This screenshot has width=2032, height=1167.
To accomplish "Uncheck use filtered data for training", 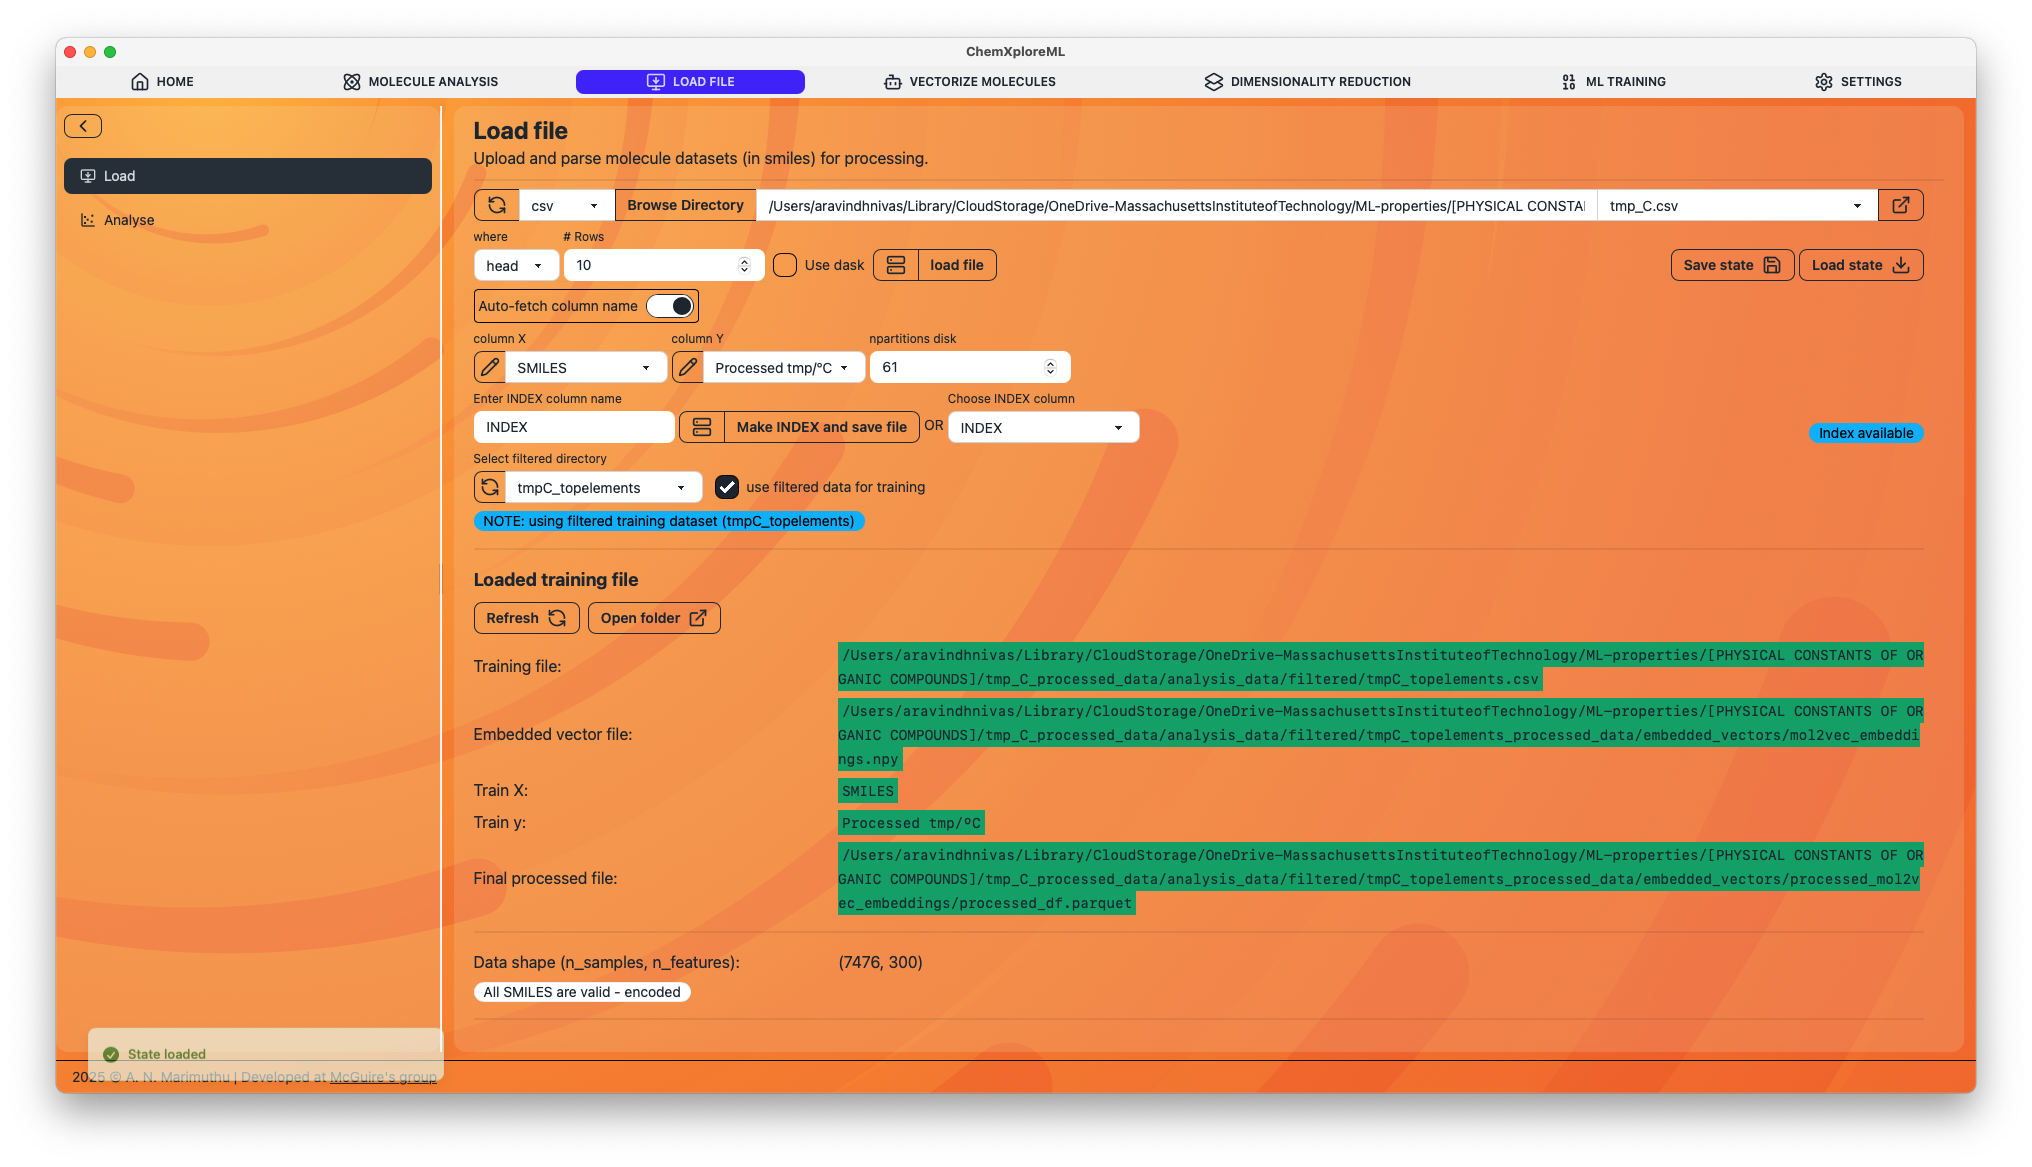I will pyautogui.click(x=727, y=487).
